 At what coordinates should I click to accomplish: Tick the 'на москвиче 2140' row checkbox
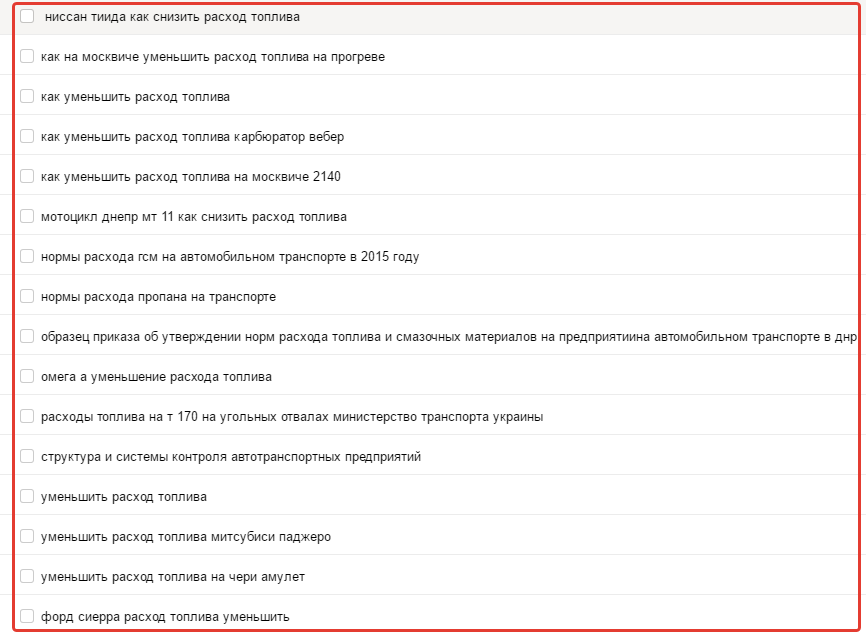(x=27, y=176)
